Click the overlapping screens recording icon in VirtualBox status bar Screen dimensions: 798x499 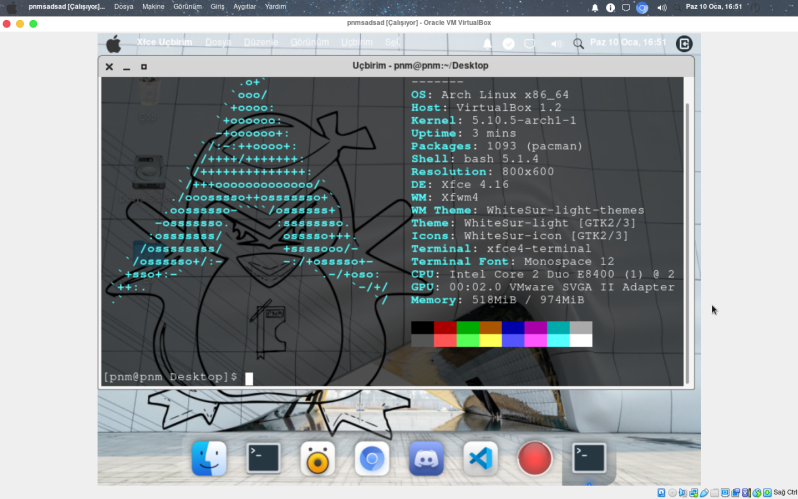(735, 492)
